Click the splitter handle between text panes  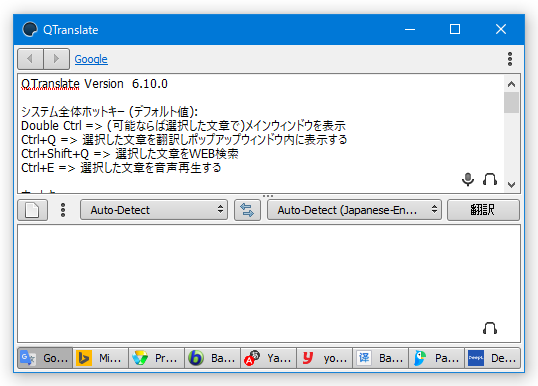tap(268, 196)
